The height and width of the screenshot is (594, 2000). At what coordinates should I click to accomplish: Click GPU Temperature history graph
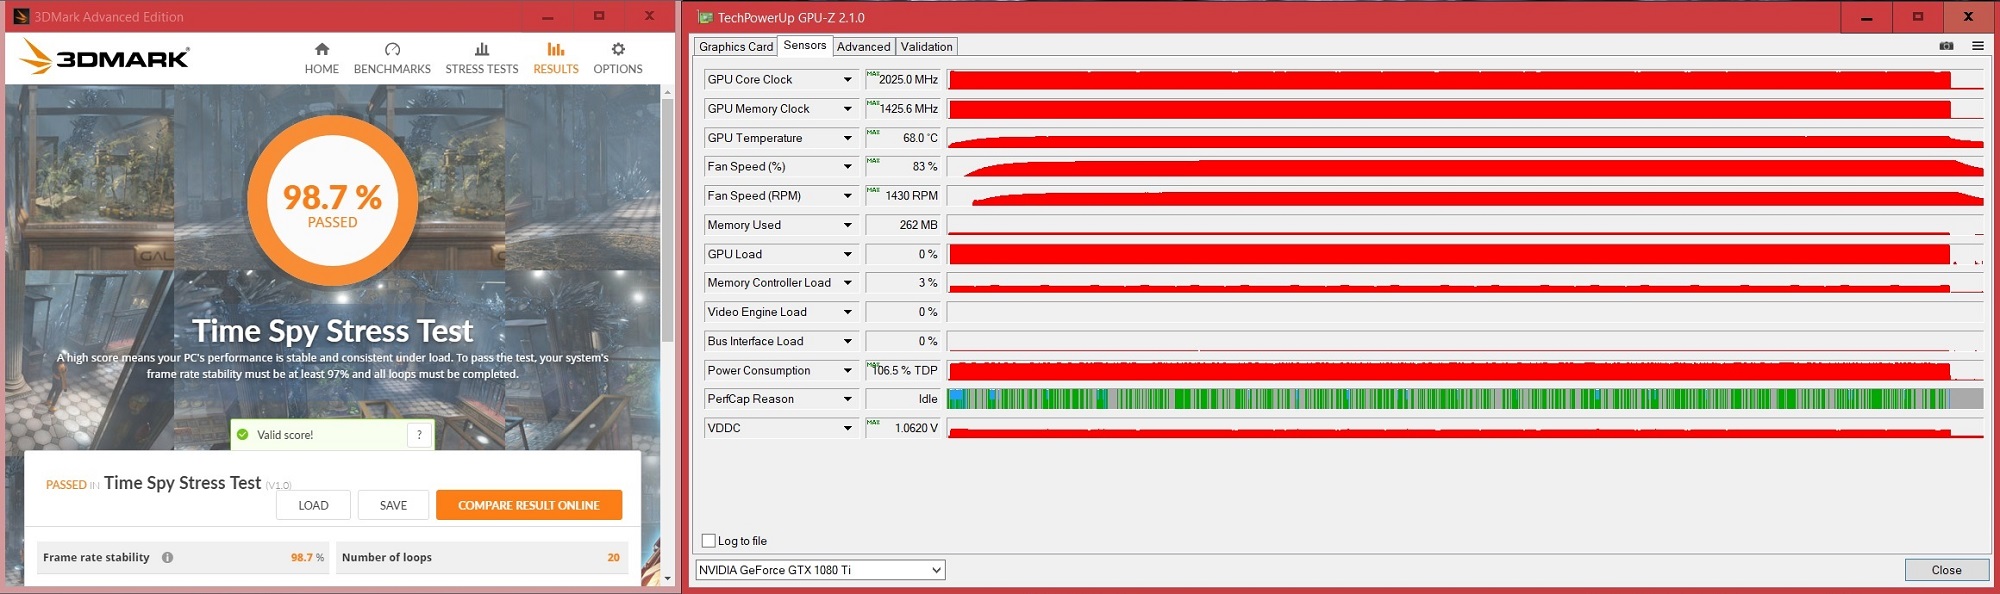tap(1465, 138)
